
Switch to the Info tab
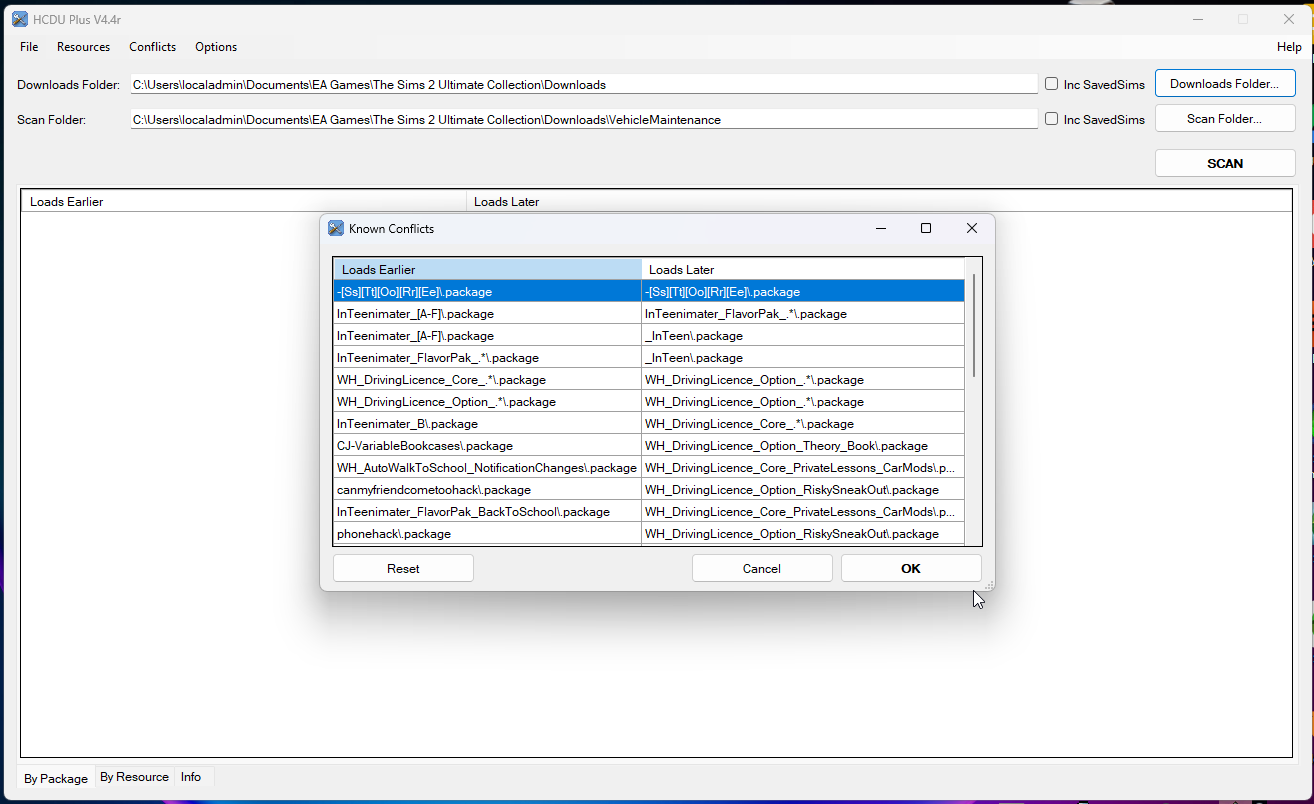(x=190, y=776)
